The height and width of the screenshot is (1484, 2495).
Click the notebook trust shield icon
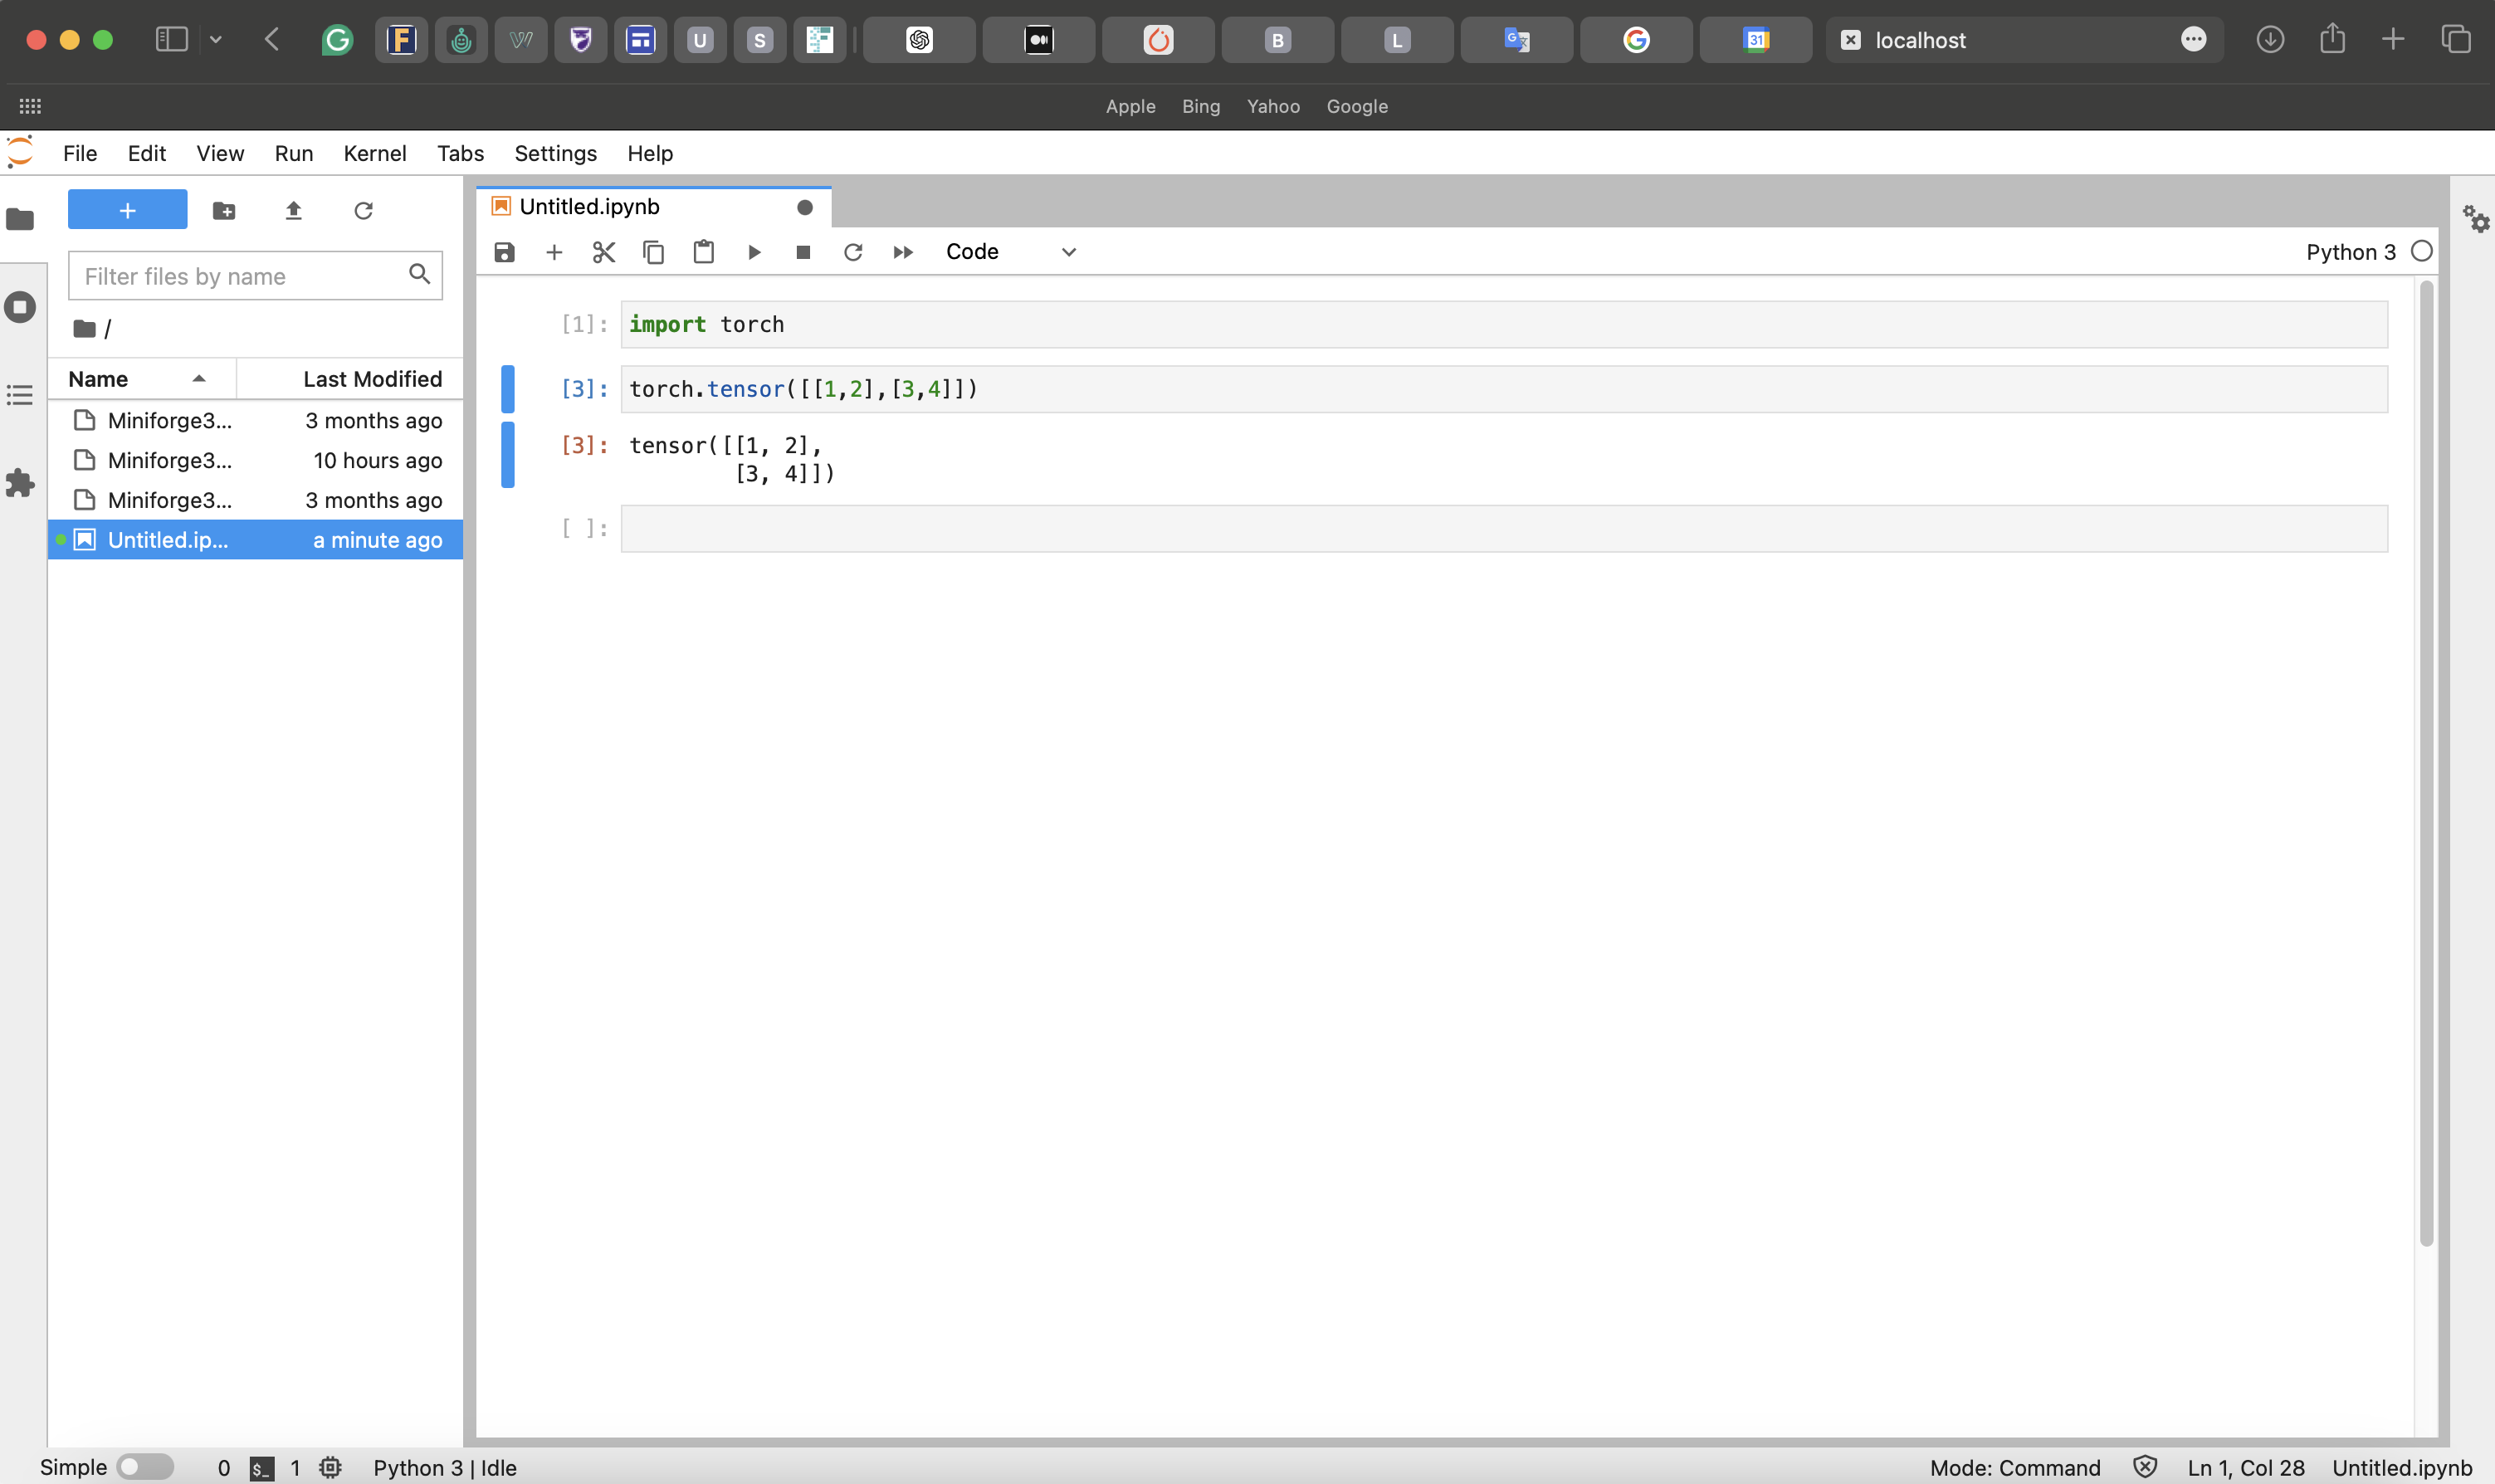(2144, 1466)
